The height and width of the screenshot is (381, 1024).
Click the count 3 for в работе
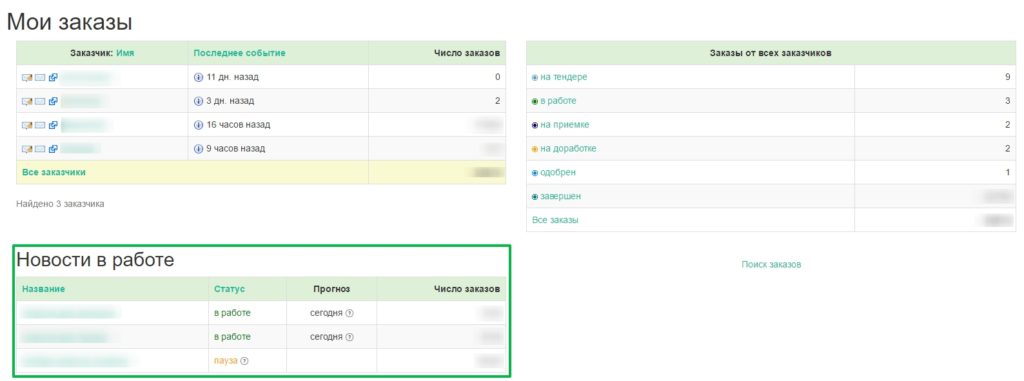[x=1008, y=101]
